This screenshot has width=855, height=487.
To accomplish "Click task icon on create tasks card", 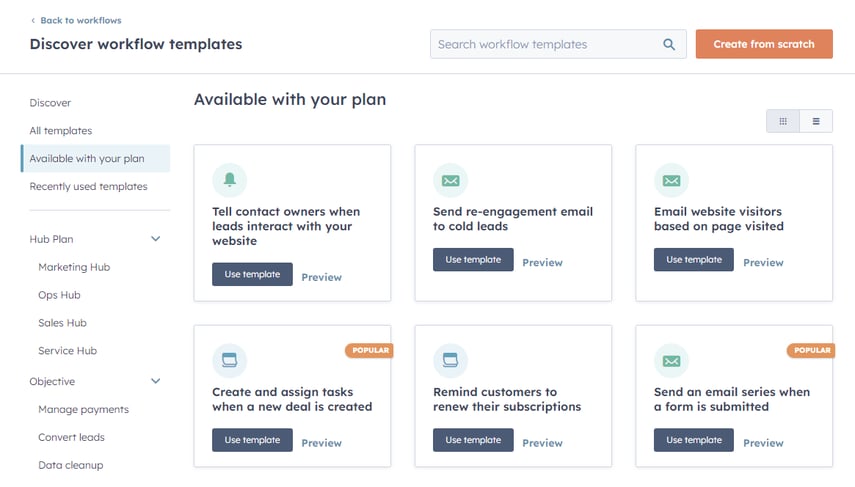I will [229, 360].
